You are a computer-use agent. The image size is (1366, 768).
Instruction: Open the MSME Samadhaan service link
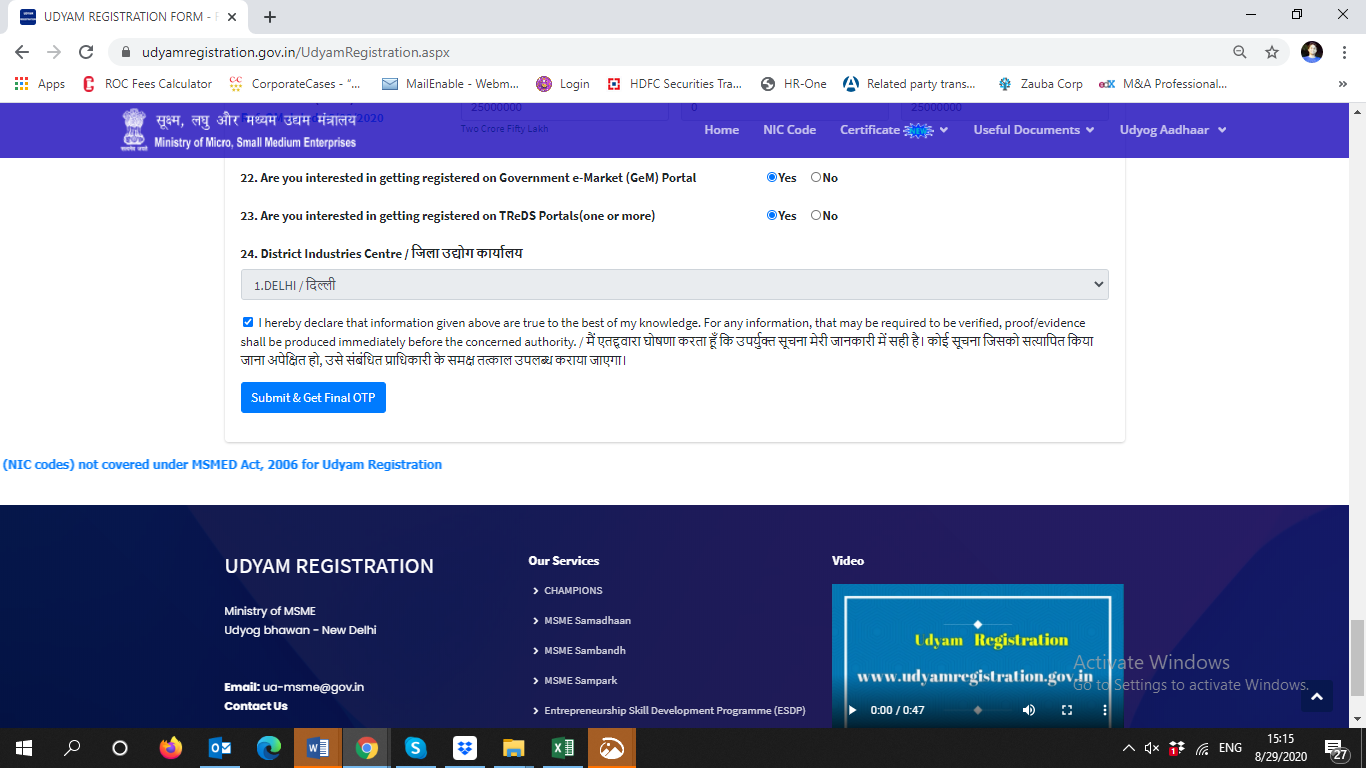click(x=587, y=621)
